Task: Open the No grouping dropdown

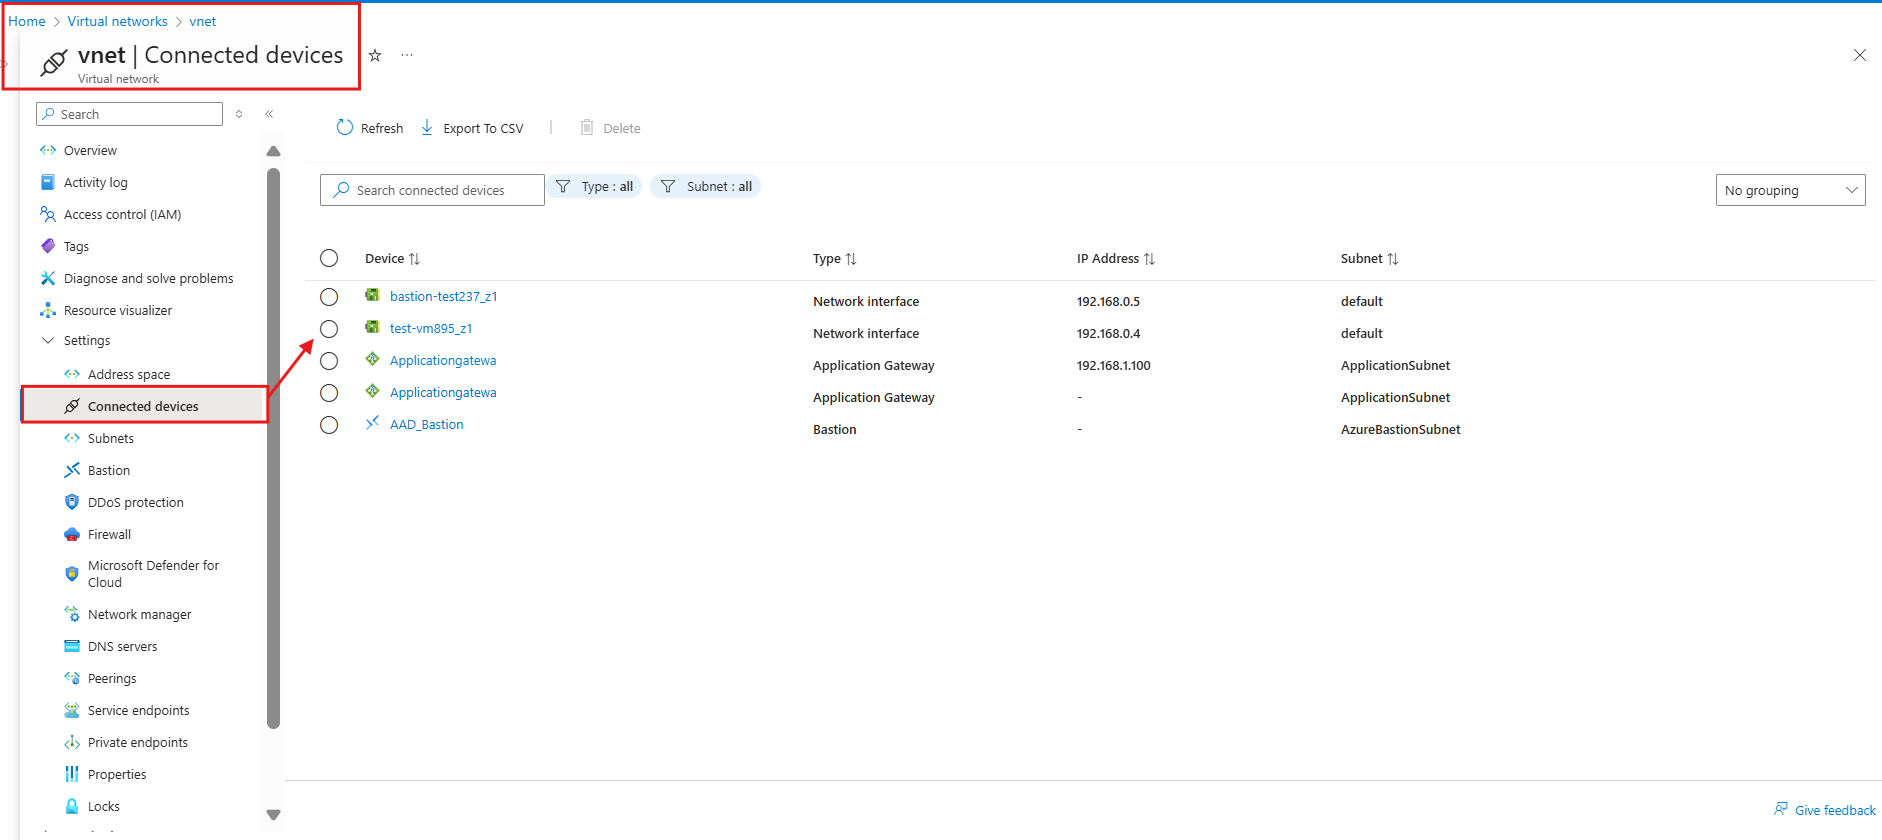Action: (x=1790, y=190)
